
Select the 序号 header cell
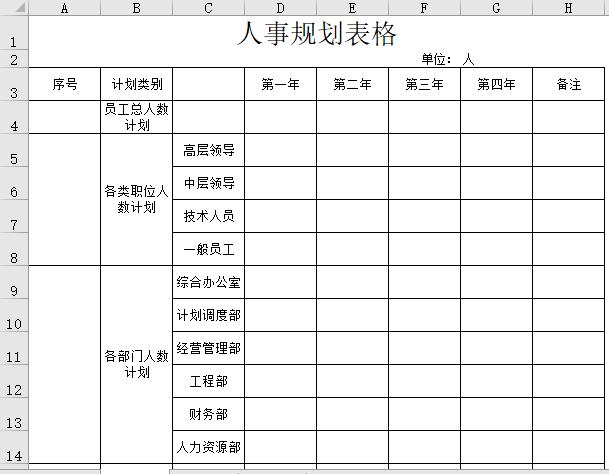(65, 85)
